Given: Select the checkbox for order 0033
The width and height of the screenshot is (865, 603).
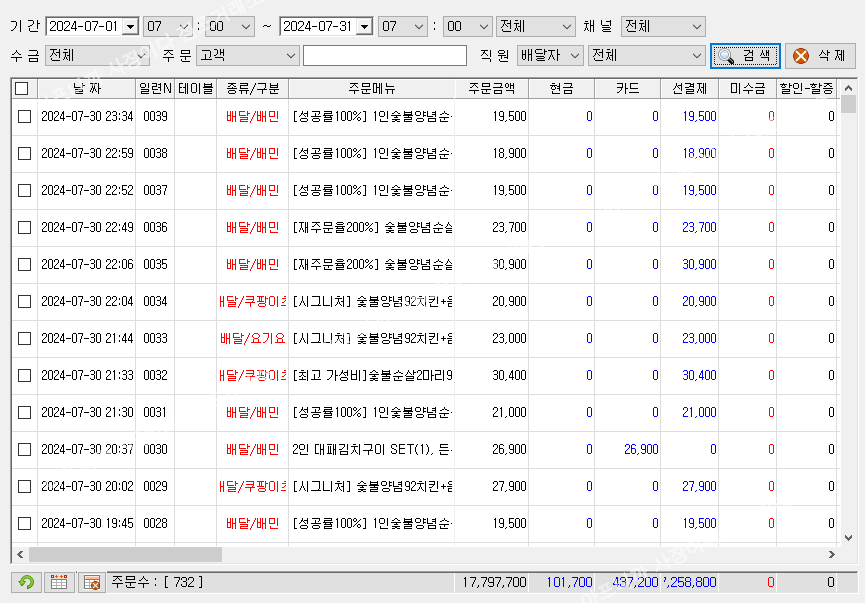Looking at the screenshot, I should click(x=24, y=339).
